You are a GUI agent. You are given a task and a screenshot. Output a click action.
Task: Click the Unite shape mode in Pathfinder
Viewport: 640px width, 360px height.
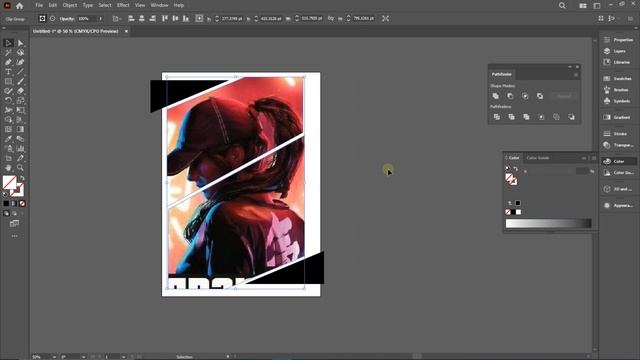tap(496, 96)
